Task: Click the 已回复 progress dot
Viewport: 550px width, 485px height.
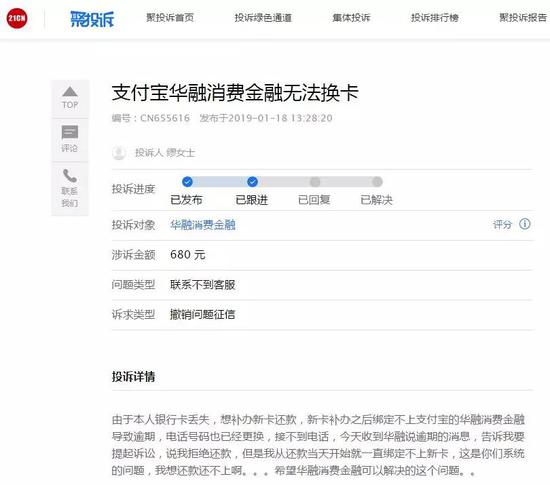Action: [x=315, y=182]
